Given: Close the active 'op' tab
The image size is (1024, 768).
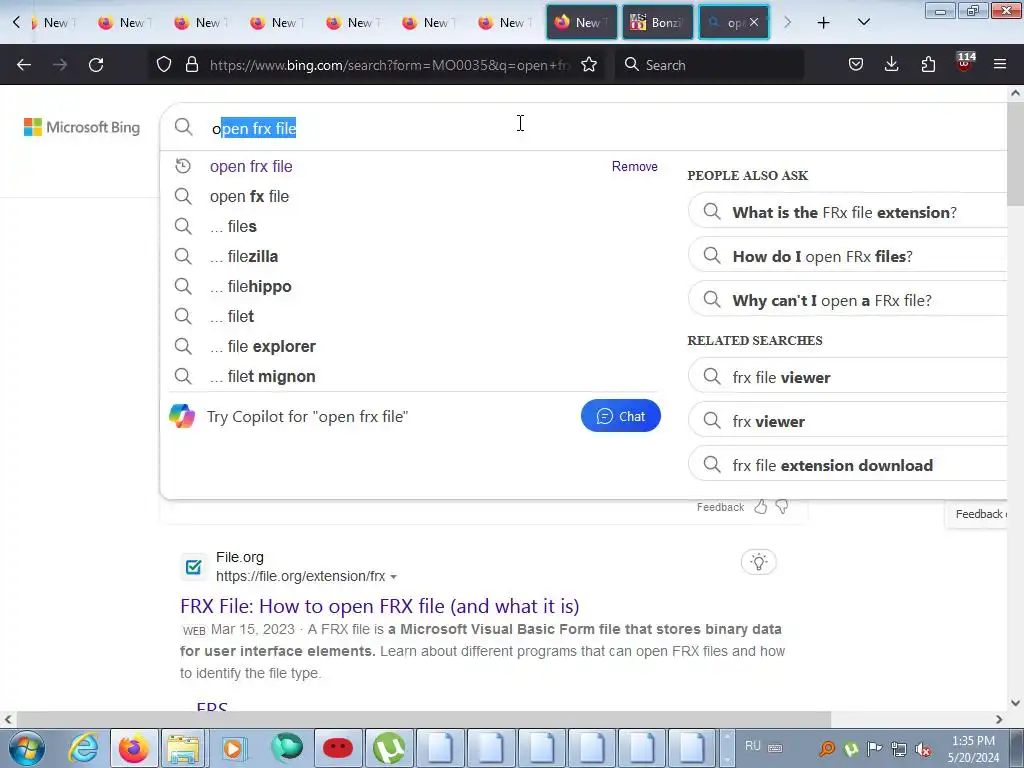Looking at the screenshot, I should 754,22.
